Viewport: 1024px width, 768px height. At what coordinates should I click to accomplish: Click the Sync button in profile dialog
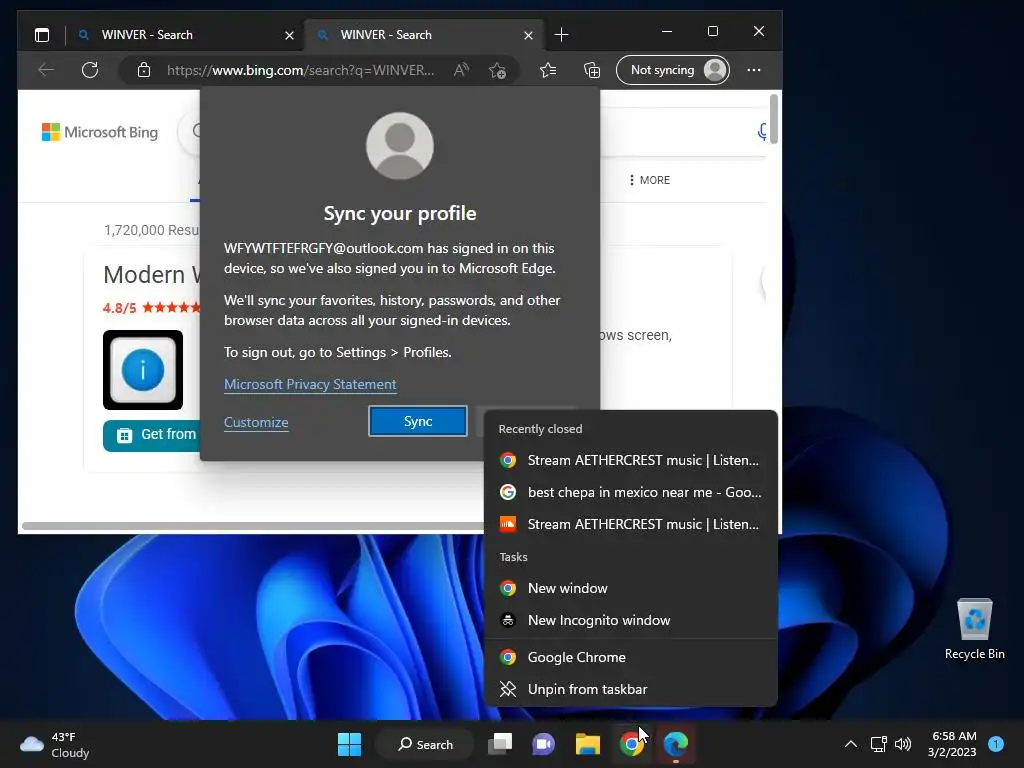tap(418, 421)
